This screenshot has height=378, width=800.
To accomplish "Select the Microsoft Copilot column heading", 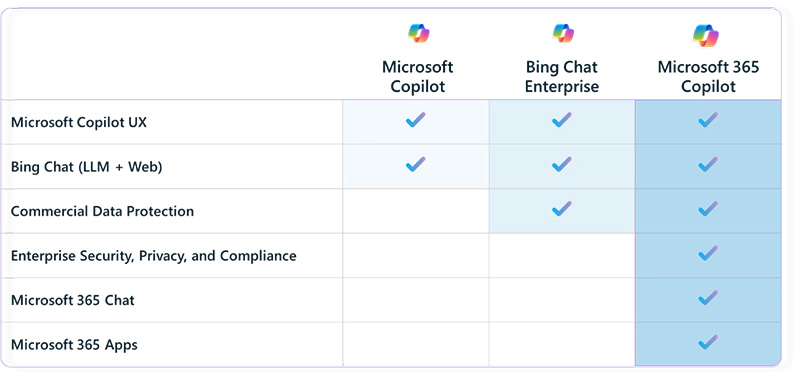I will [418, 77].
